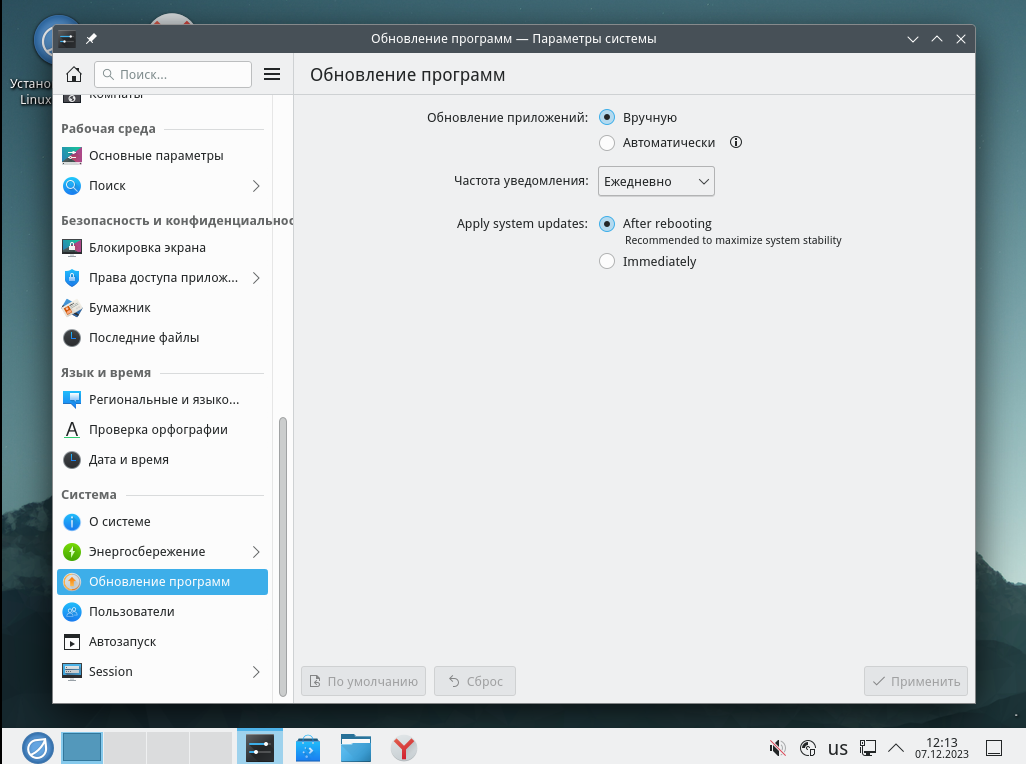Click the clock icon for Последние файлы

click(x=72, y=338)
